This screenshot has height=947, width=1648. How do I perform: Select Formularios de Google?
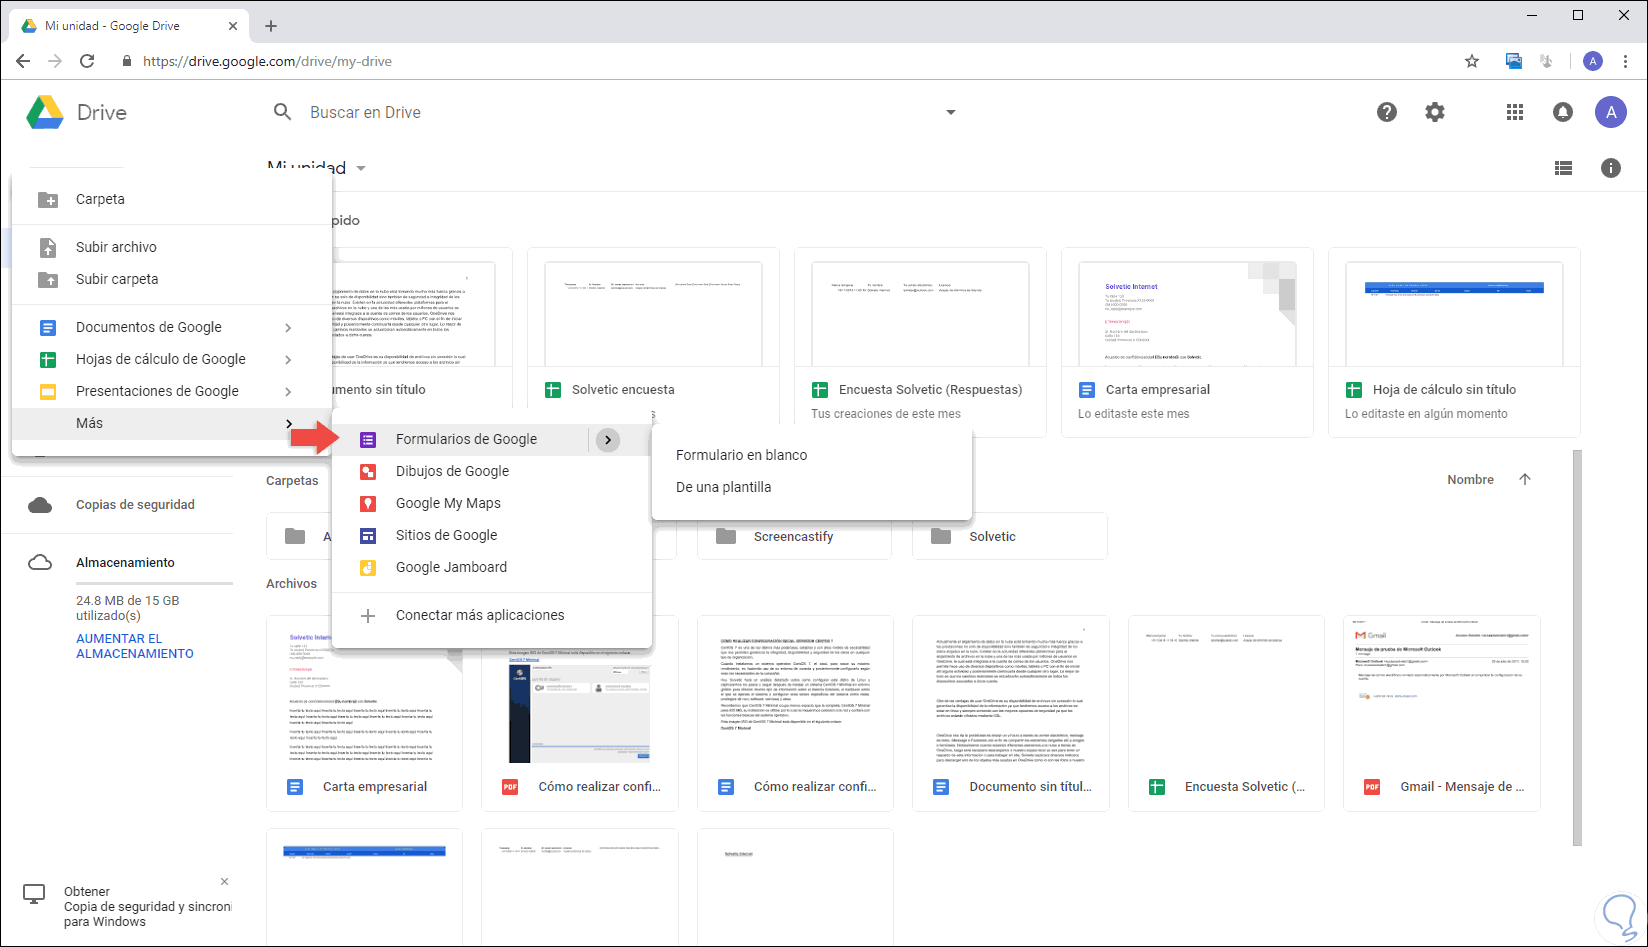click(466, 439)
